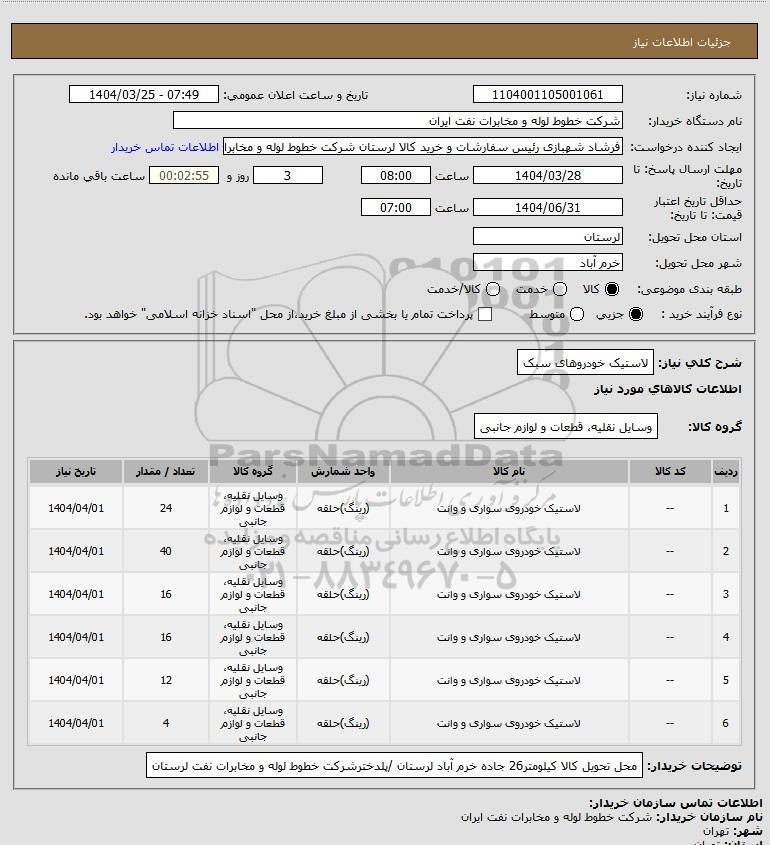Click quantity 16 in row 3
This screenshot has width=770, height=845.
(166, 594)
